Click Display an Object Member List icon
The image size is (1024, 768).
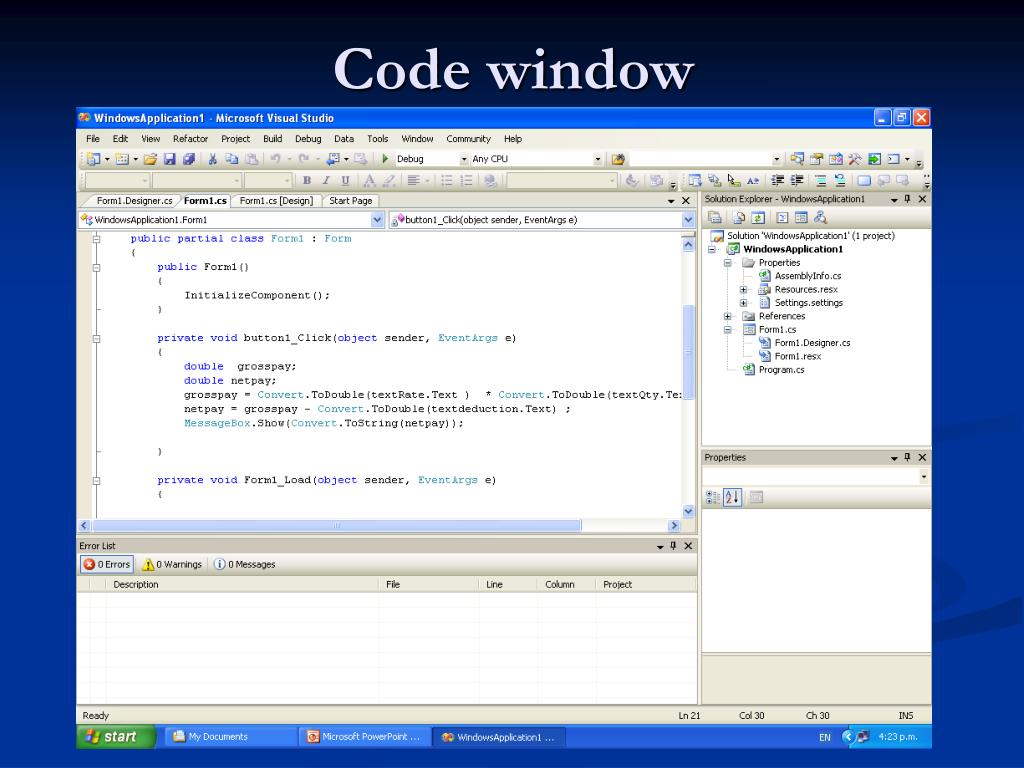tap(695, 180)
